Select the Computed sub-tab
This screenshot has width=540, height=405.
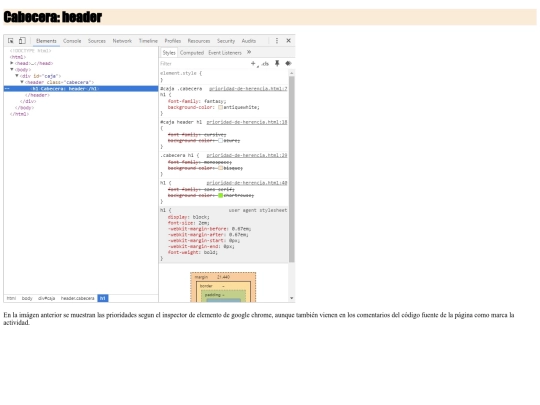click(192, 53)
